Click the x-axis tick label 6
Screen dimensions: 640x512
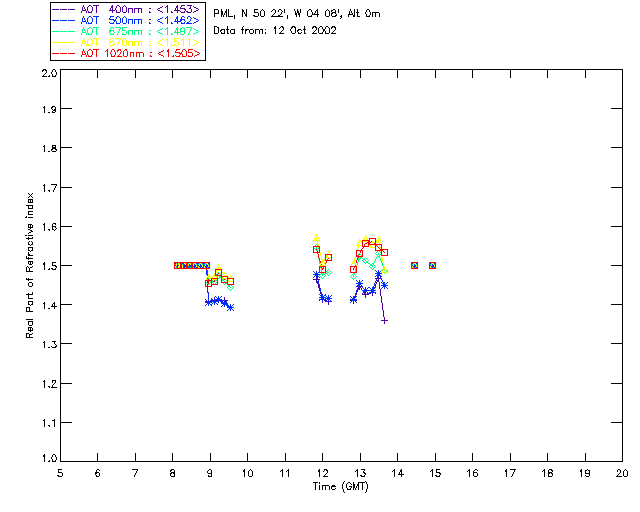click(x=98, y=473)
